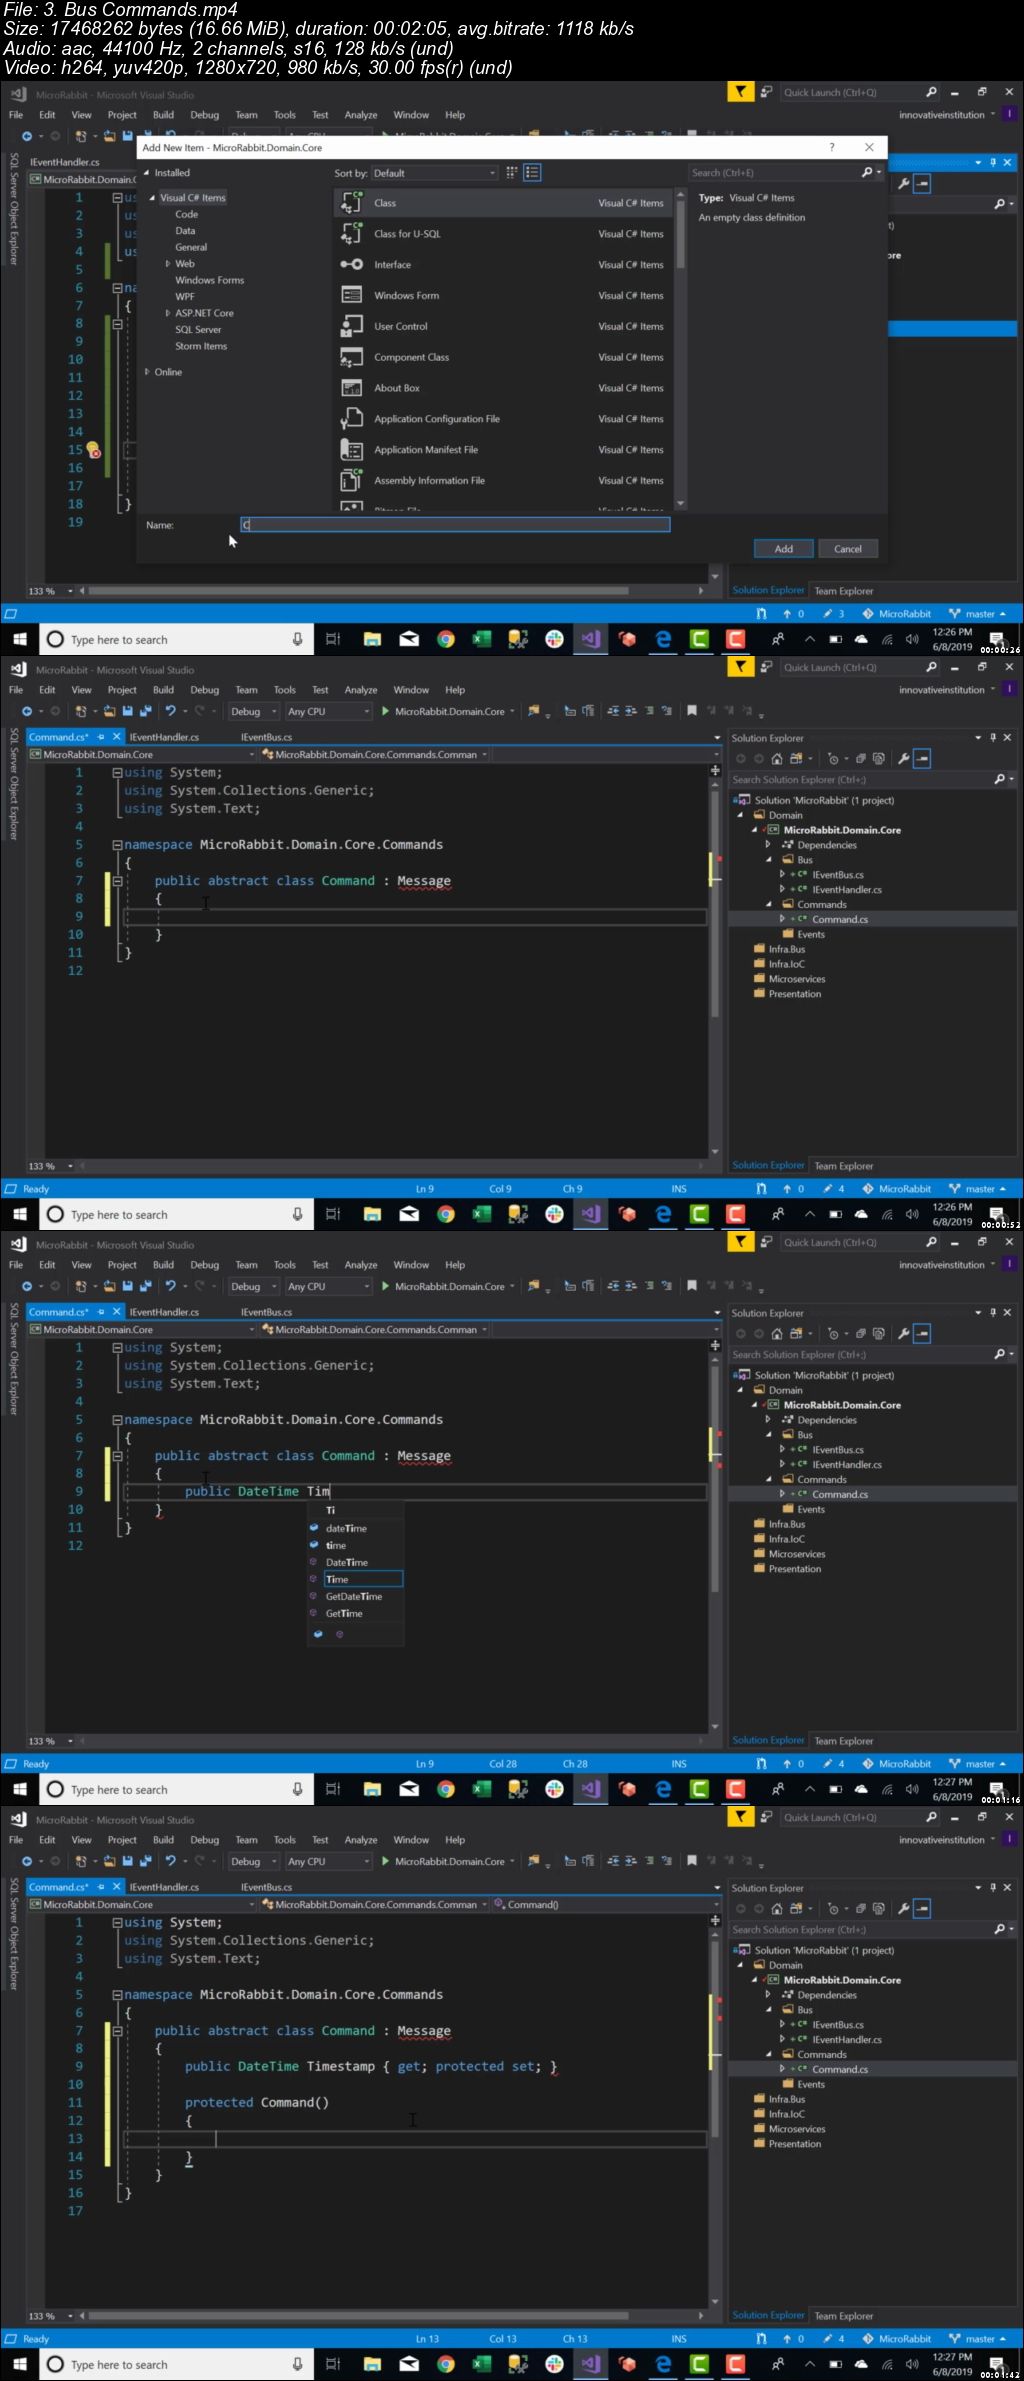The image size is (1024, 2381).
Task: Click innovativeinstitution account in Timestamp property frame
Action: pyautogui.click(x=942, y=1840)
